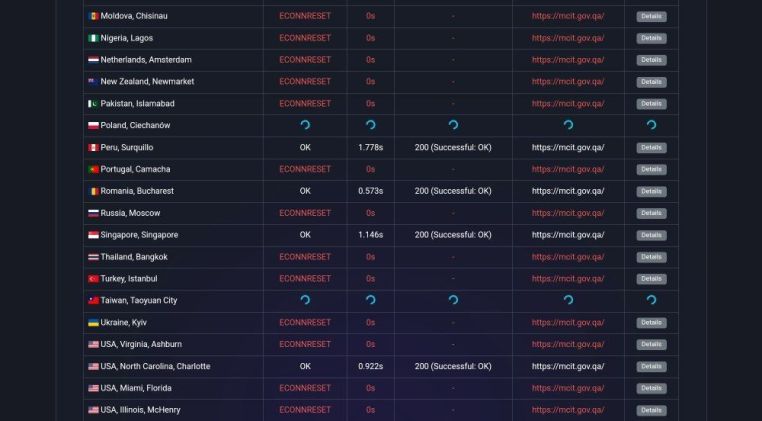
Task: Click ECONNRESET status for Portugal, Camacha
Action: pos(305,169)
